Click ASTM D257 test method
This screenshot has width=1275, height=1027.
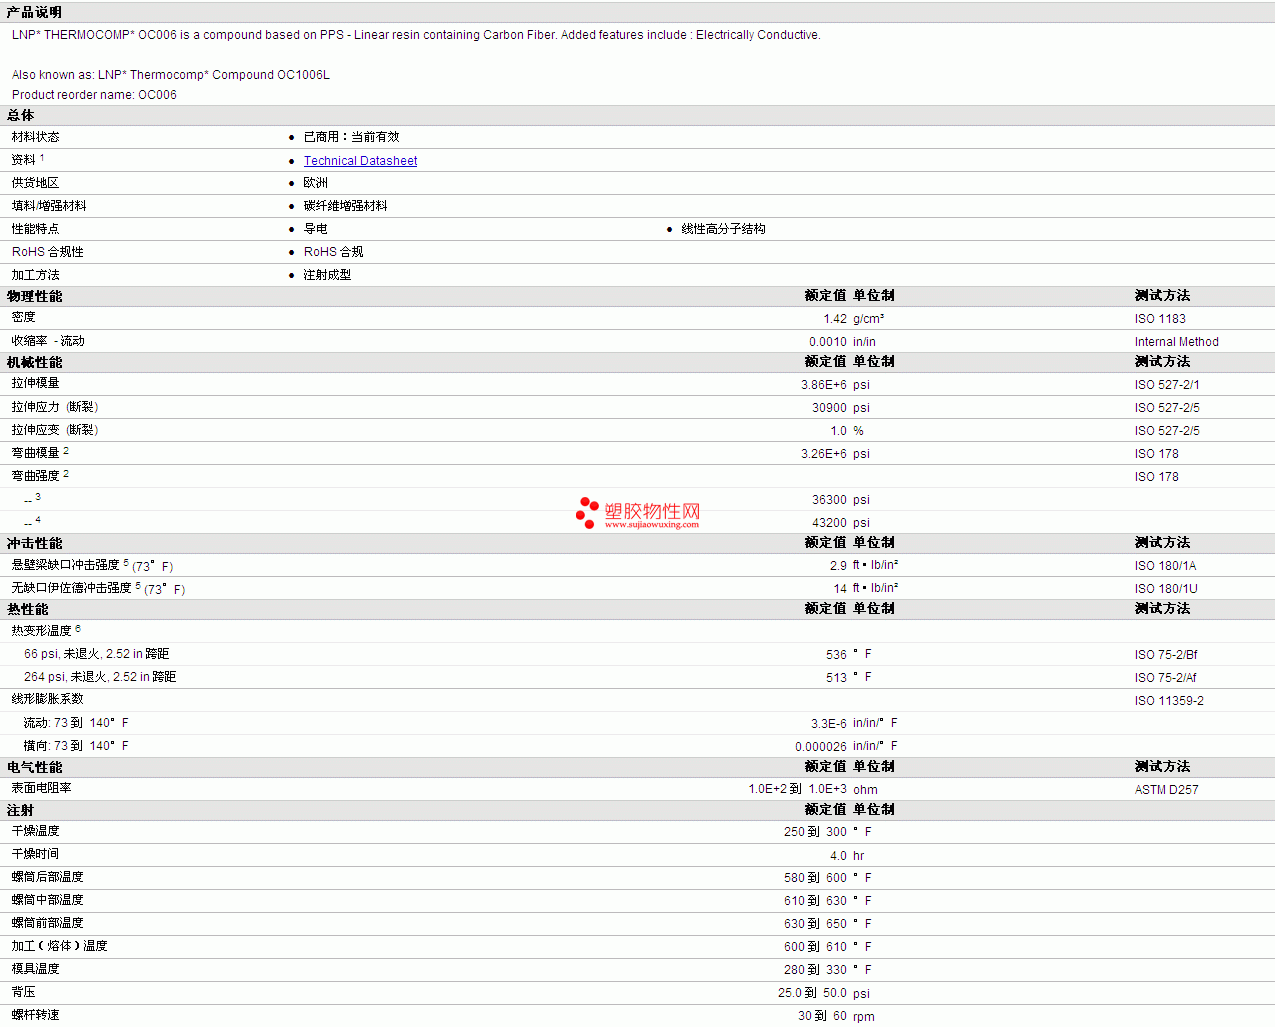(1166, 790)
